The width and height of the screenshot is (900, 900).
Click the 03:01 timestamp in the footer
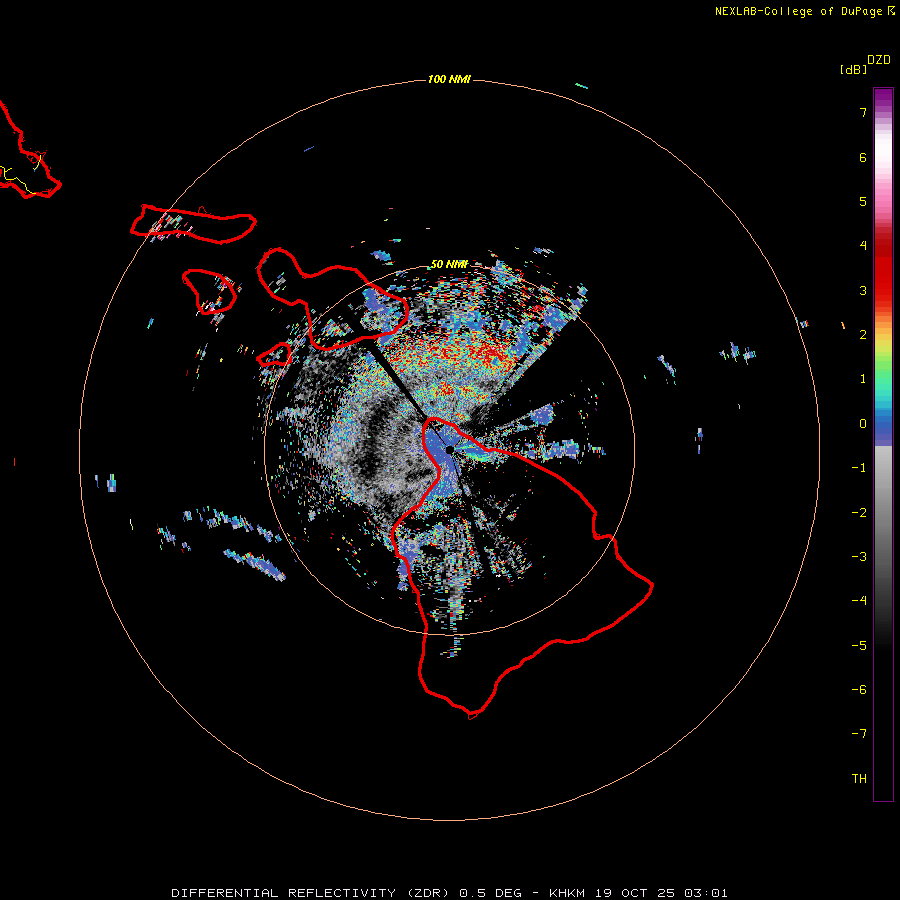click(706, 893)
